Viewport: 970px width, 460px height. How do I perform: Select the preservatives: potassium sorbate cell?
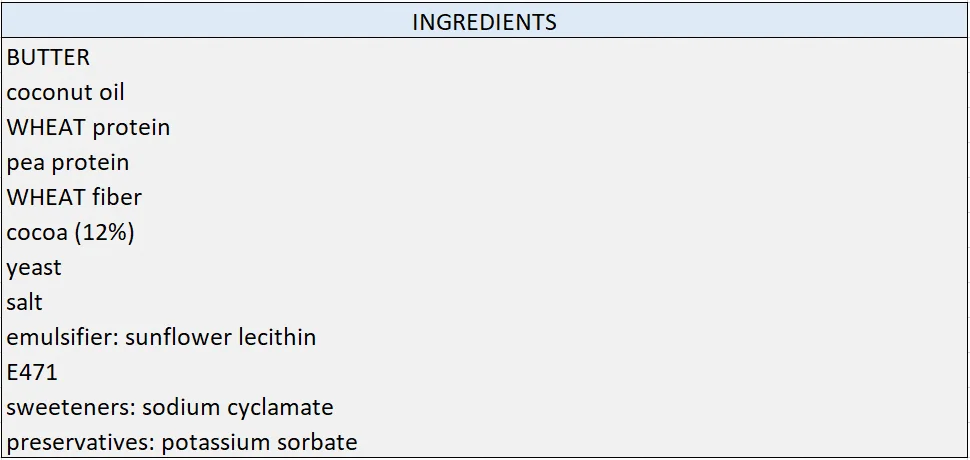tap(484, 441)
